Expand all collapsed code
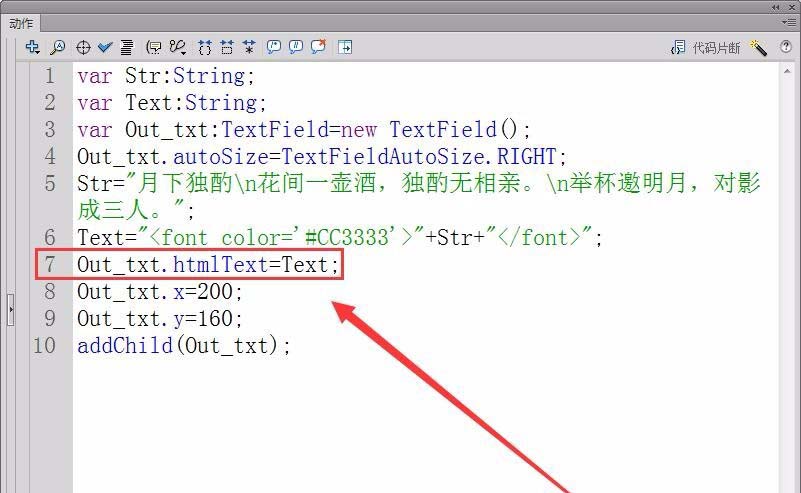 pos(249,48)
